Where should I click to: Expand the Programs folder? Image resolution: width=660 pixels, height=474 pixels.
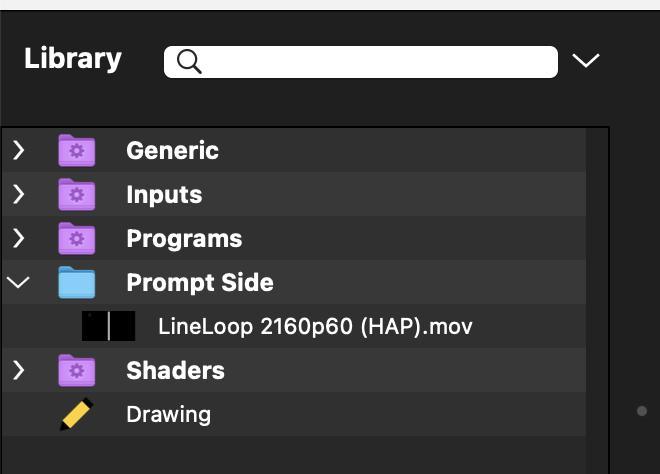click(19, 239)
